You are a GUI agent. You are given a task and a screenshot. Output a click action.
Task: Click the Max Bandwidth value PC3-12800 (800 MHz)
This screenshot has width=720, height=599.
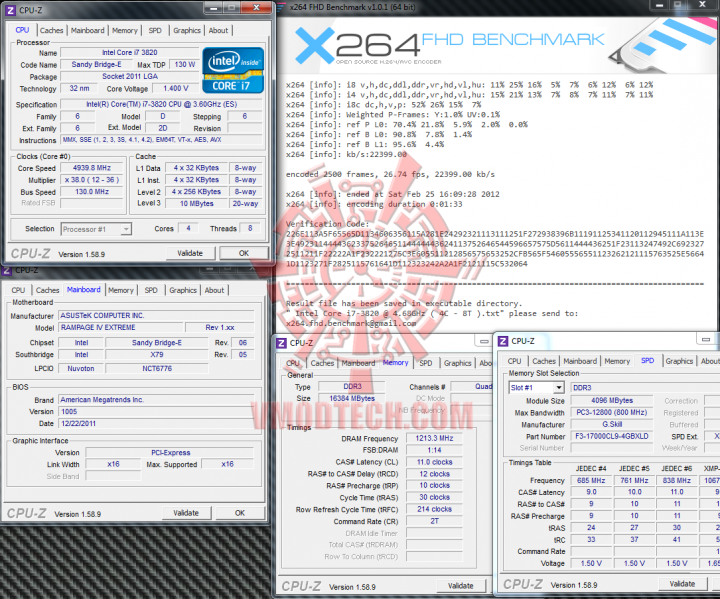point(612,413)
